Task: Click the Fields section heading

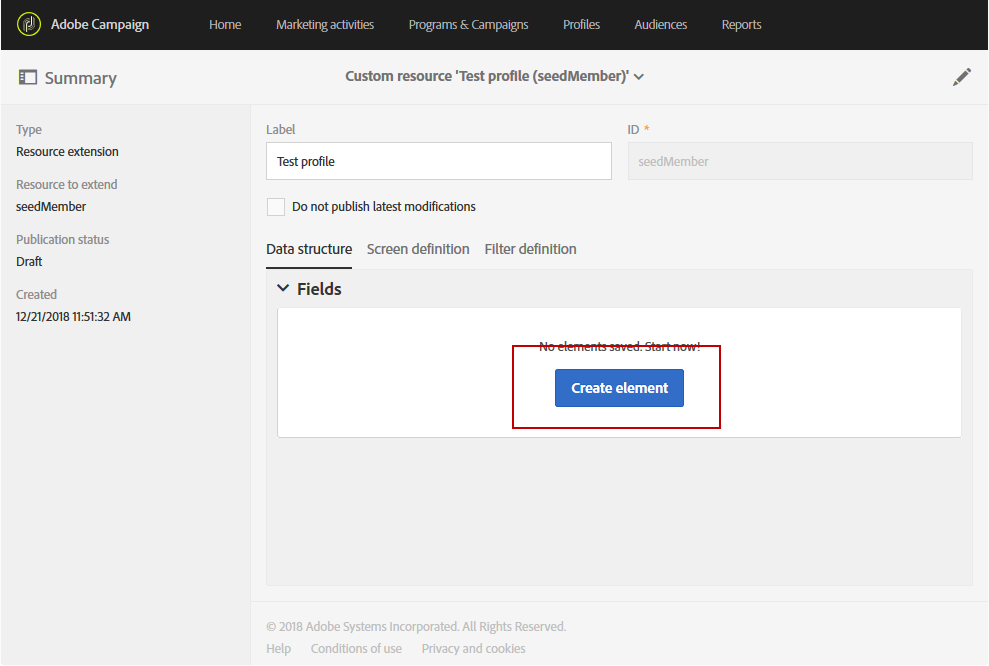Action: coord(319,289)
